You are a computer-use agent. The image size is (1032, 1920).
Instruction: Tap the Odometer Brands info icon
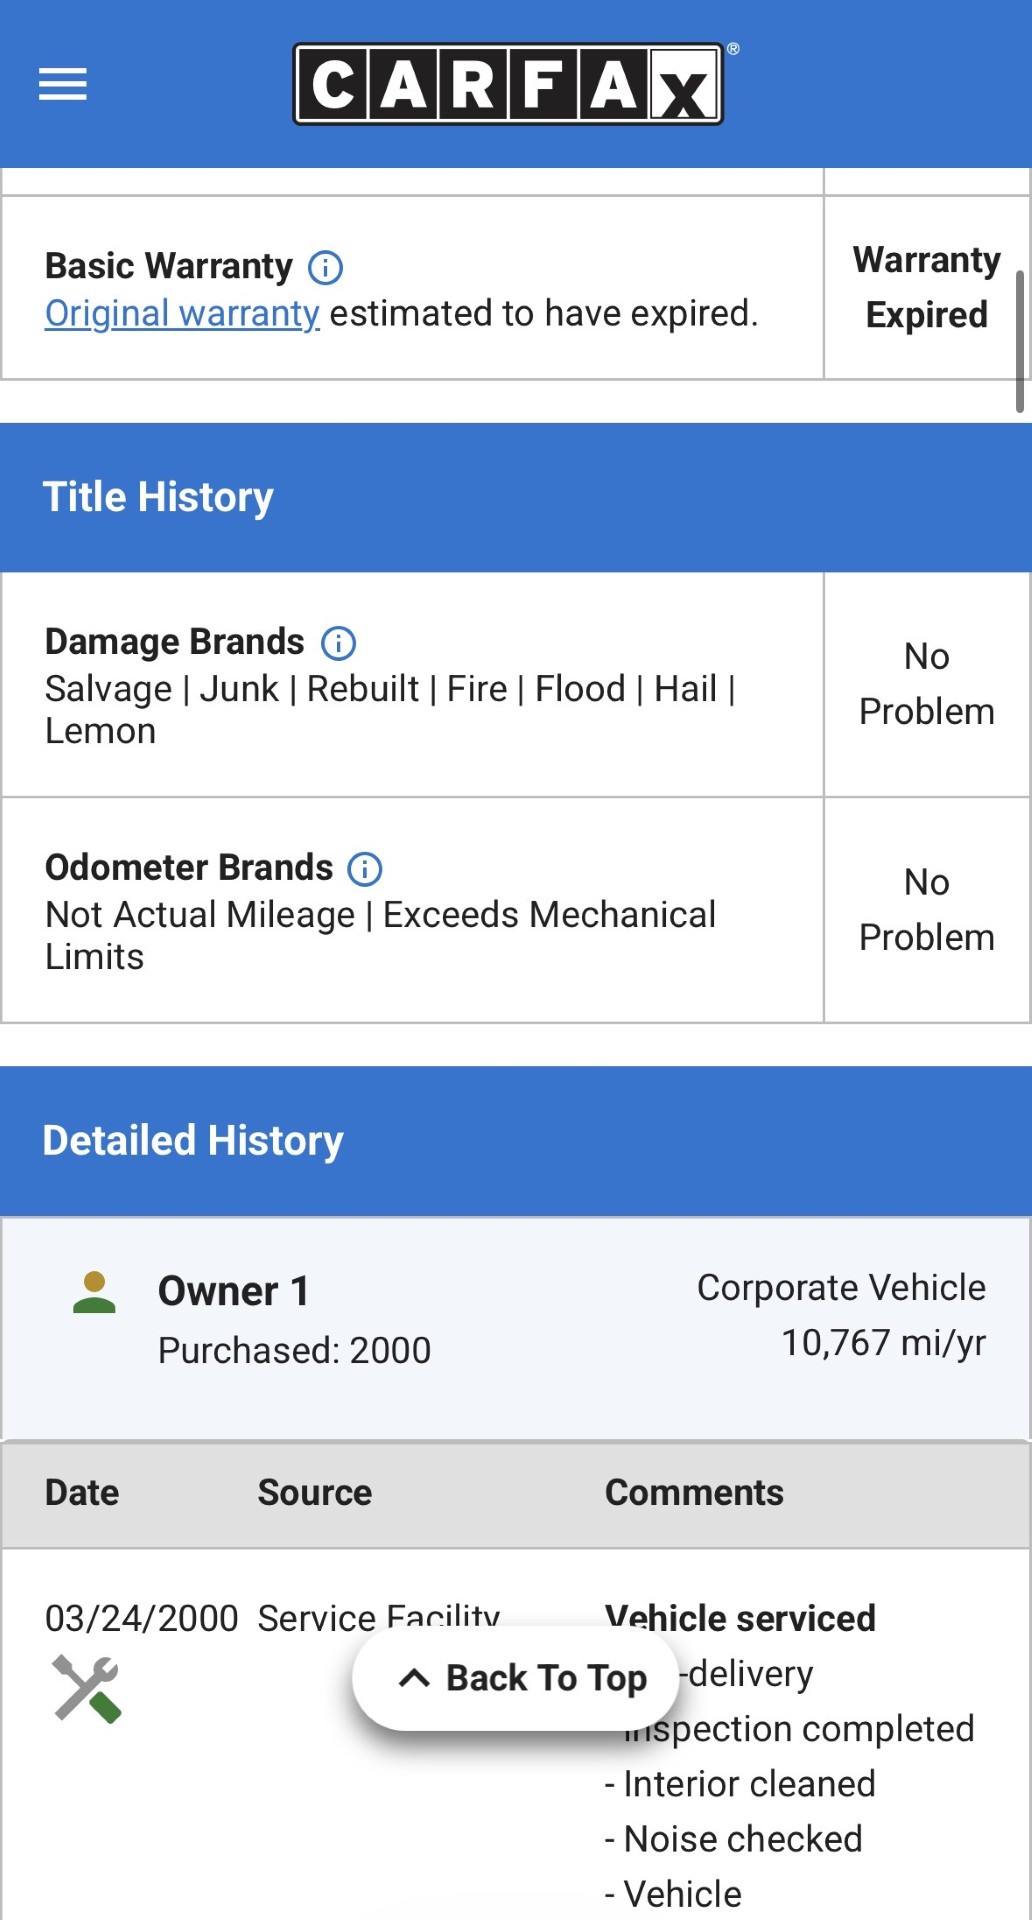[x=365, y=869]
